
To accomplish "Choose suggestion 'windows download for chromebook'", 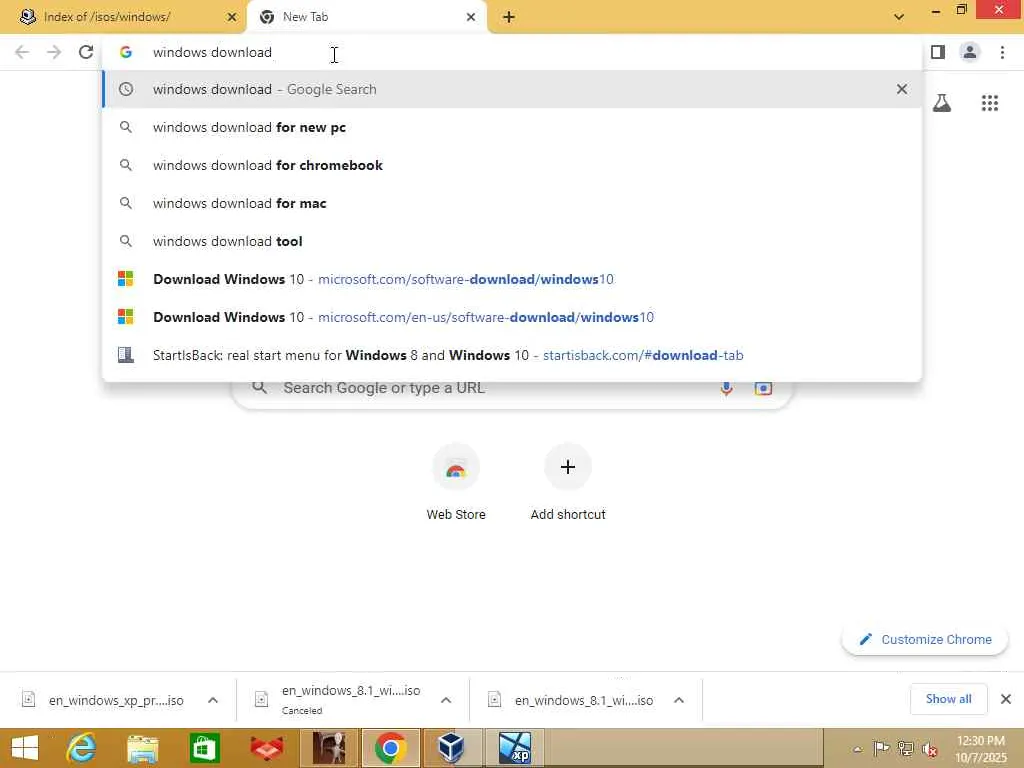I will [512, 165].
